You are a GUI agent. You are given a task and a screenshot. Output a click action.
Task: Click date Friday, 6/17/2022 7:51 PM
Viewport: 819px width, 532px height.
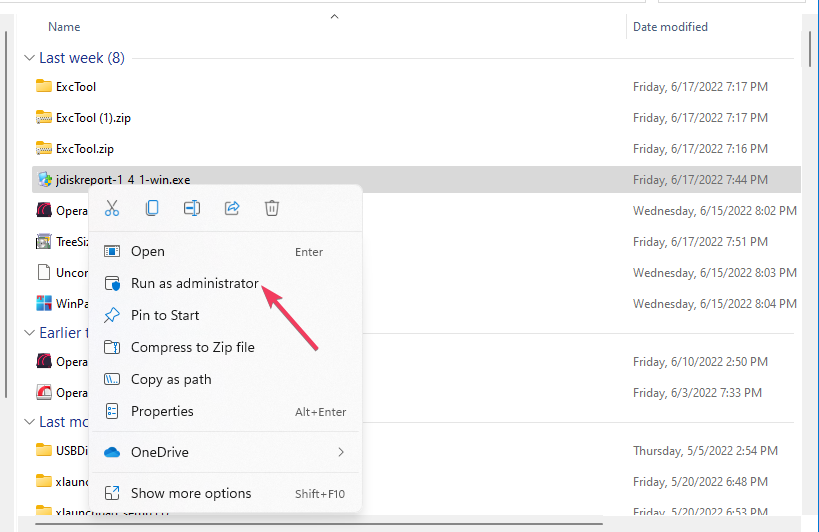point(700,242)
